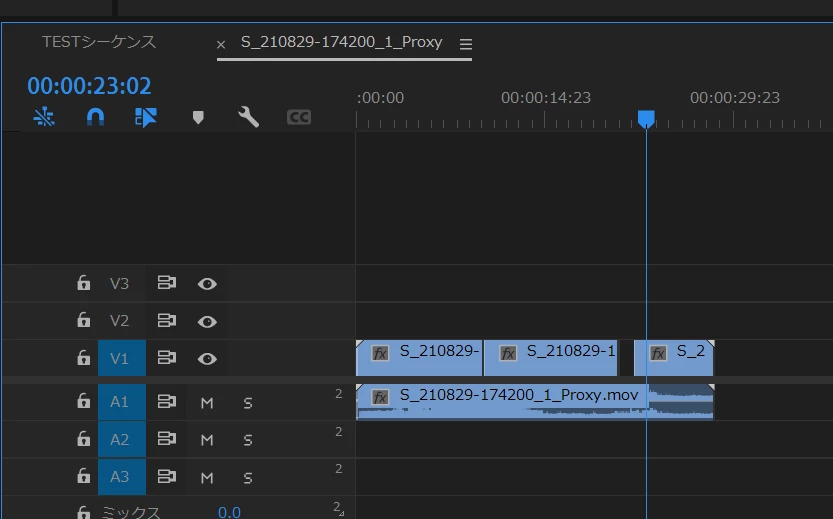The width and height of the screenshot is (833, 519).
Task: Switch to TESTシーケンス tab
Action: click(x=99, y=42)
